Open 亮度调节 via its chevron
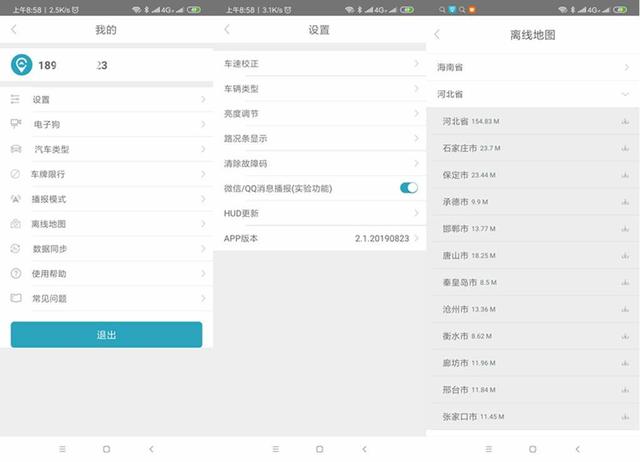The height and width of the screenshot is (462, 640). [416, 113]
